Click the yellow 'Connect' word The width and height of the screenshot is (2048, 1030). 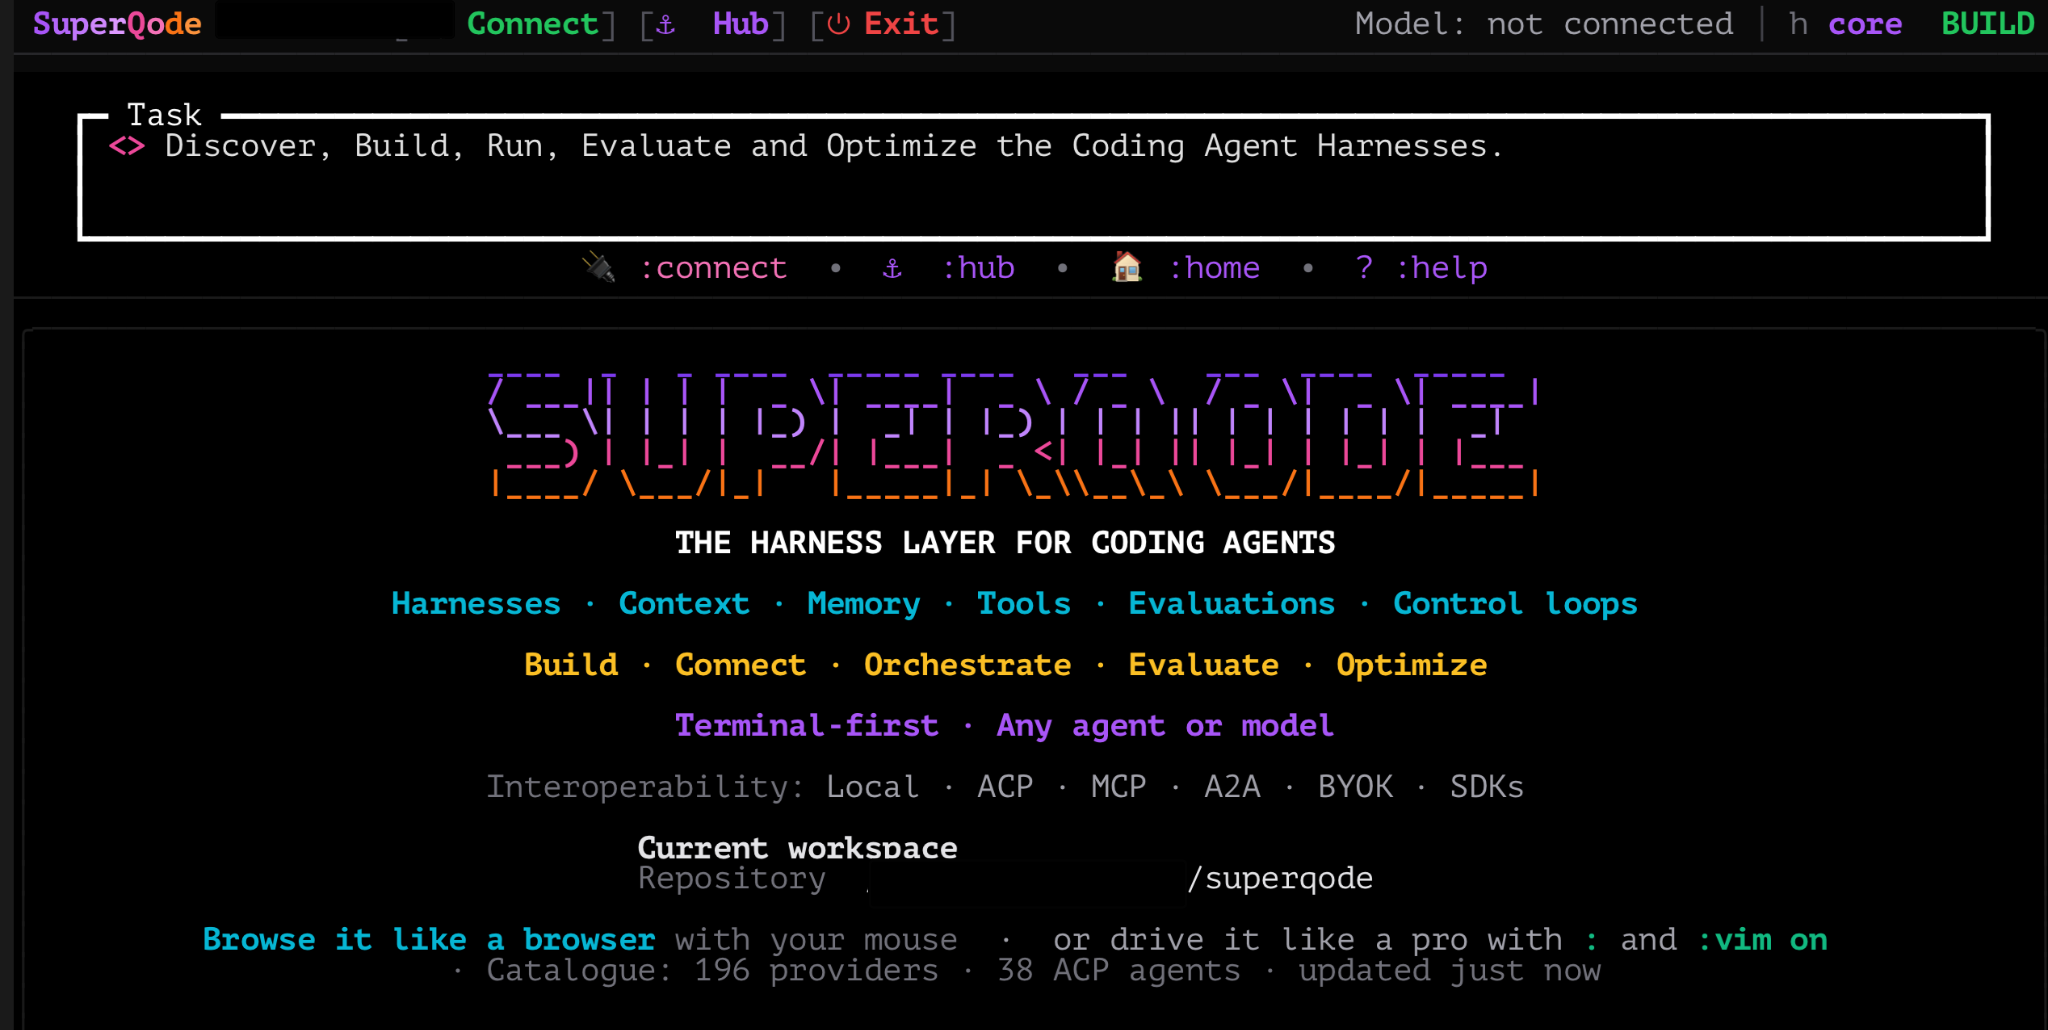point(740,665)
